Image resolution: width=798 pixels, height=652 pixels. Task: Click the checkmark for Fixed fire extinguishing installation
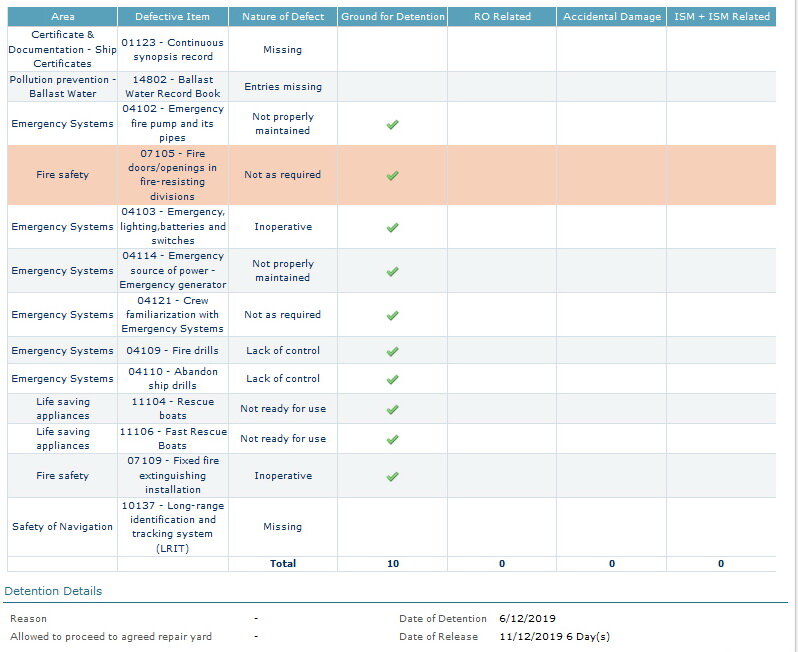click(x=392, y=476)
